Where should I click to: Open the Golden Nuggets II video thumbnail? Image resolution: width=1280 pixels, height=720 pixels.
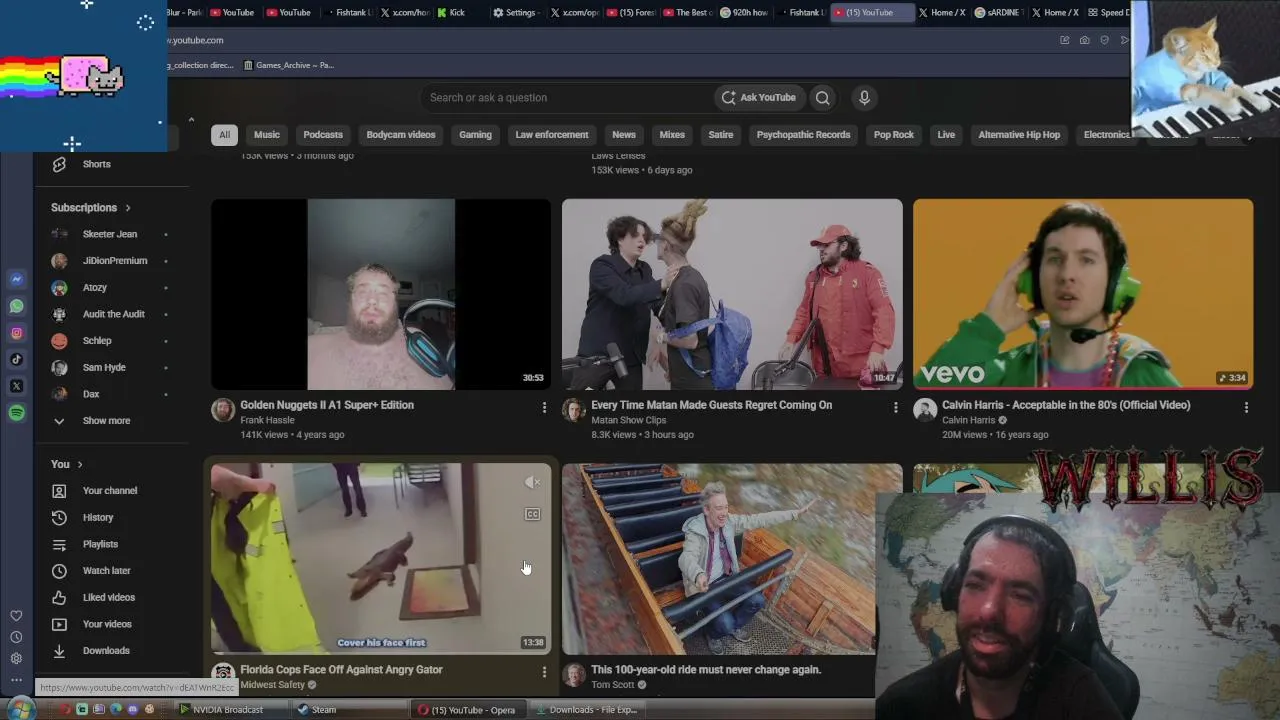(381, 294)
